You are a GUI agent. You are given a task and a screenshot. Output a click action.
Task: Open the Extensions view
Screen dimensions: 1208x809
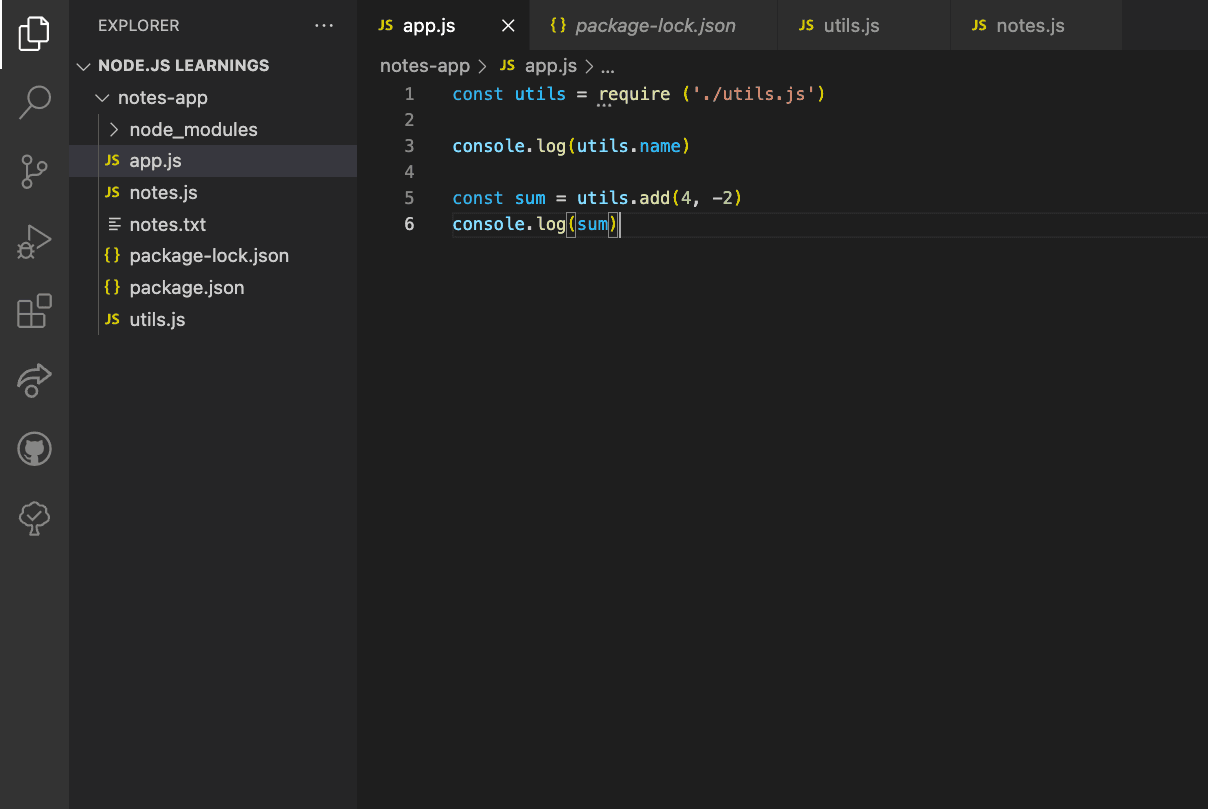coord(34,311)
